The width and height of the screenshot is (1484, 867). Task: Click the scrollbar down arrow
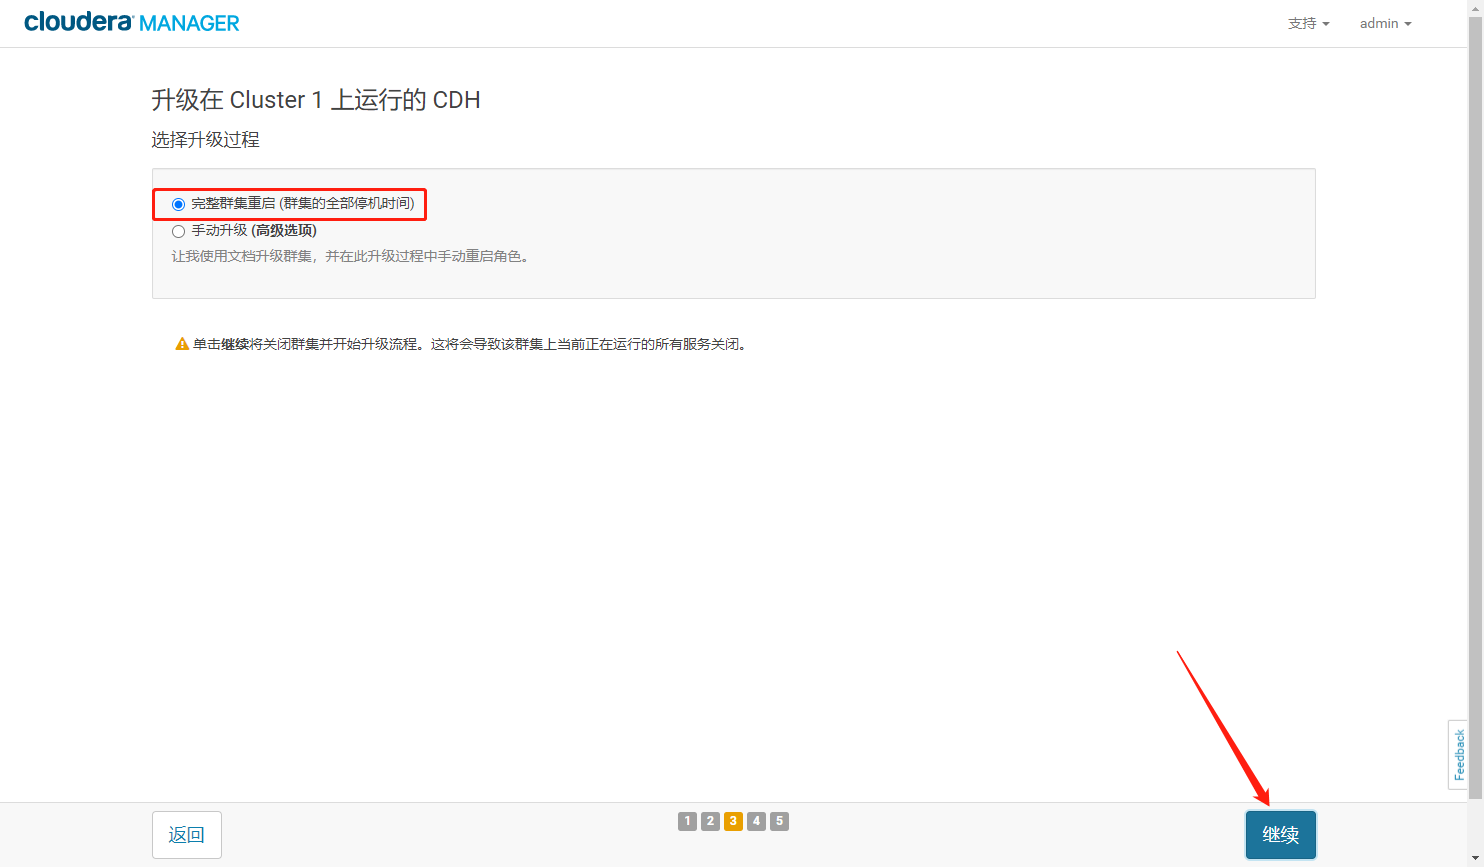tap(1475, 859)
